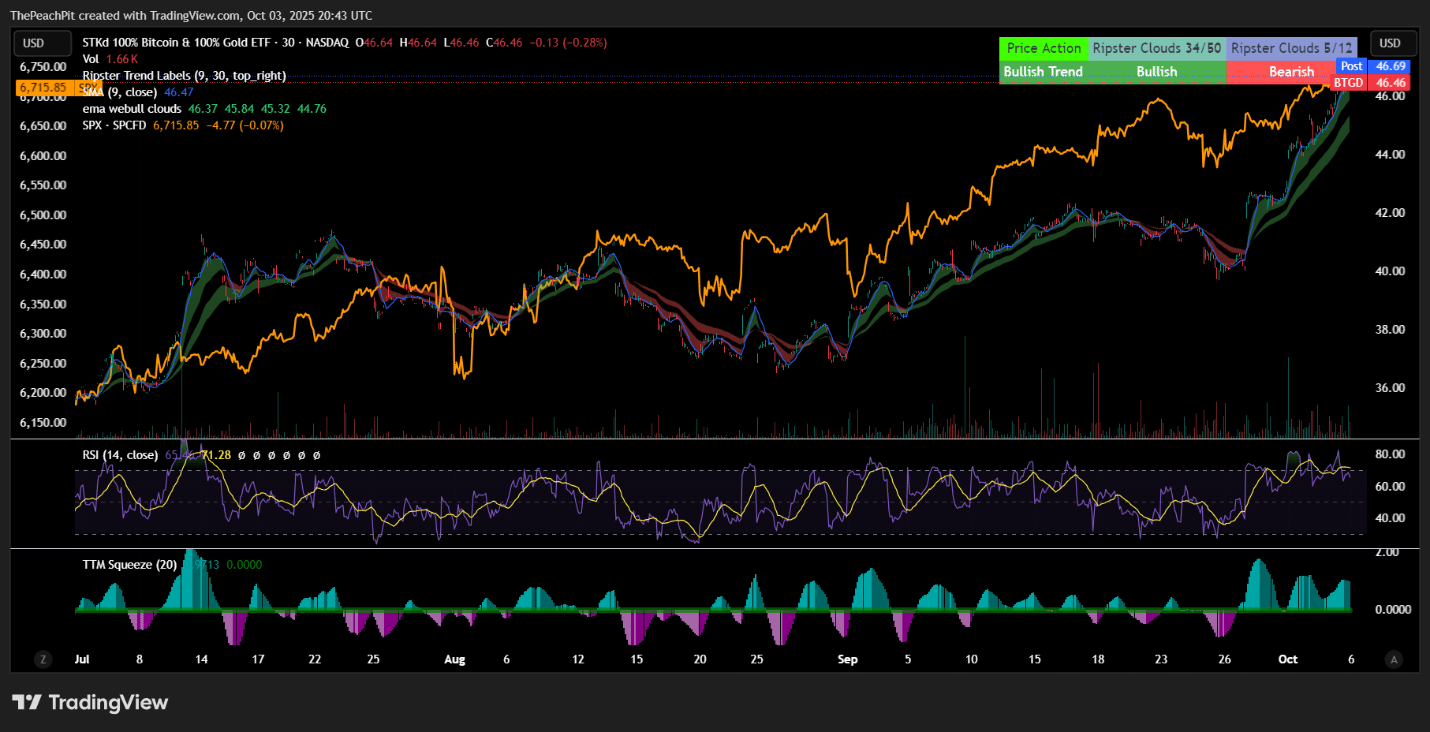Switch to the "Ripster Clouds 5/12" tab
1430x732 pixels.
pos(1293,47)
